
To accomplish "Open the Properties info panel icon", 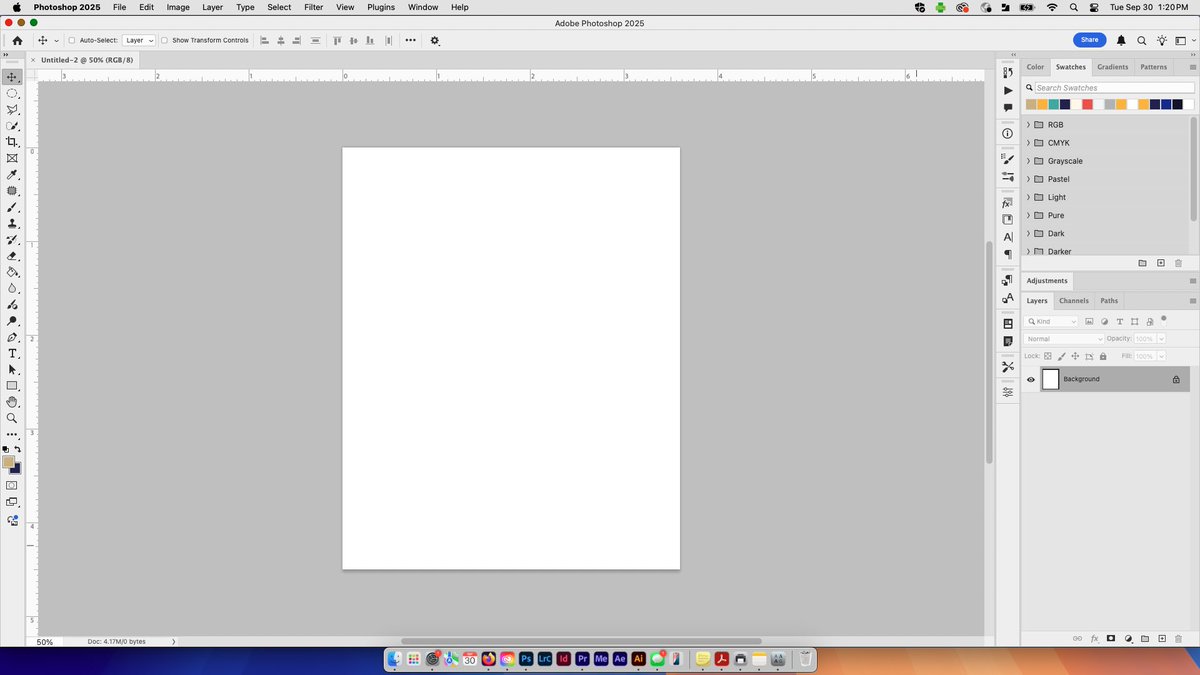I will coord(1008,133).
